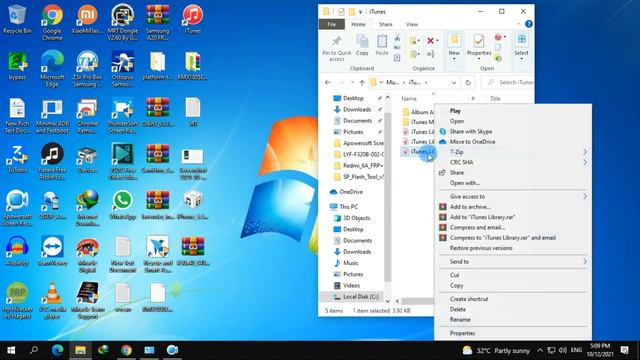
Task: Click the Explorer help question mark icon
Action: [x=529, y=24]
